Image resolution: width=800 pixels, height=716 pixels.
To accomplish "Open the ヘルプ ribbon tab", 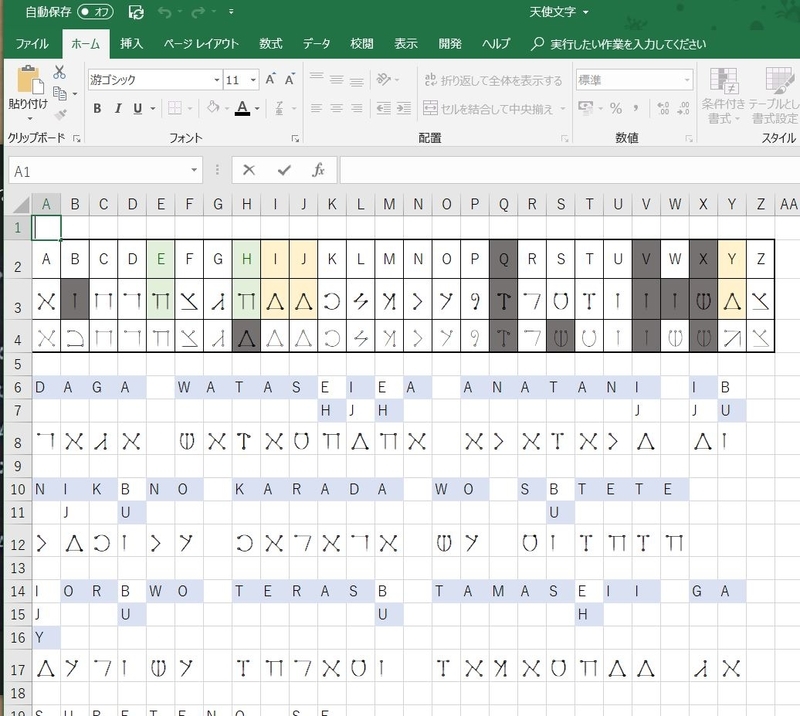I will [x=496, y=44].
